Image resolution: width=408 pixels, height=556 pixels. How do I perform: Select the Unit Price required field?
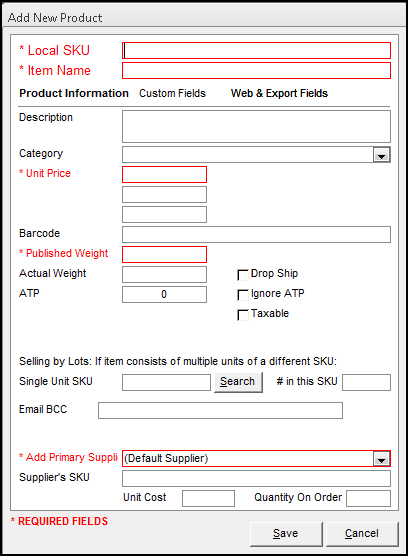(164, 174)
